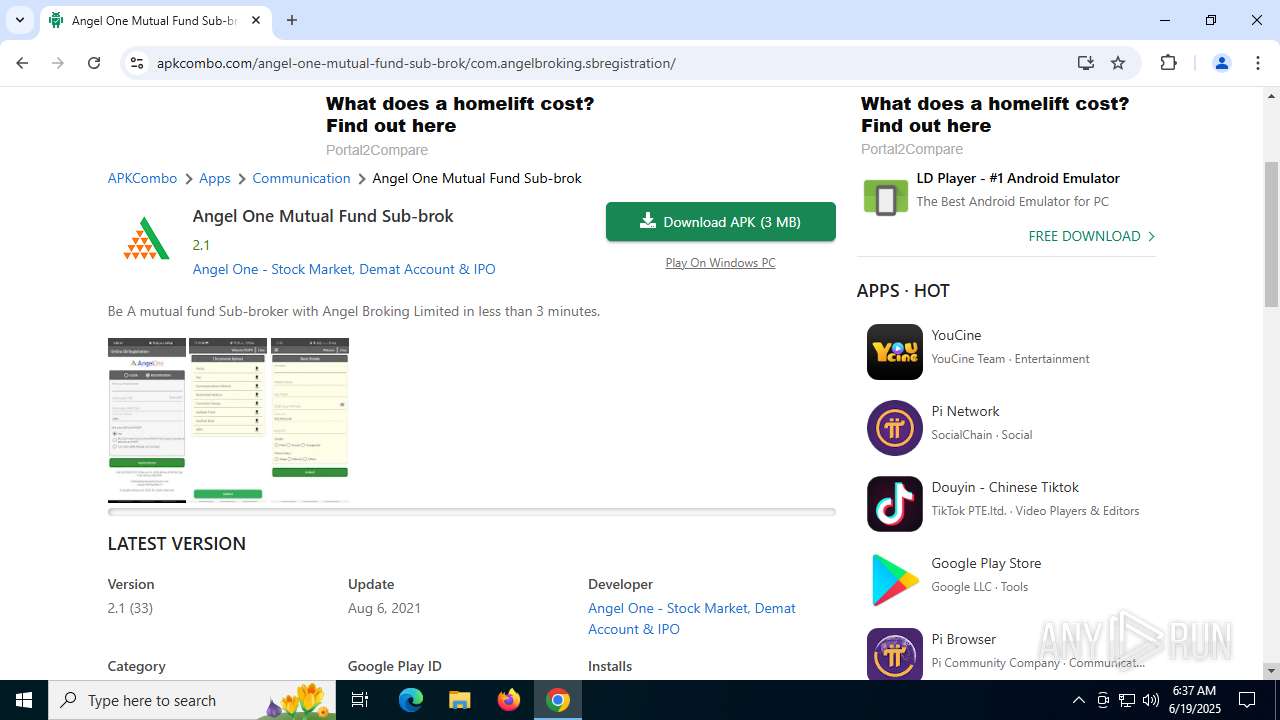Open the third app screenshot thumbnail
The width and height of the screenshot is (1280, 720).
310,420
